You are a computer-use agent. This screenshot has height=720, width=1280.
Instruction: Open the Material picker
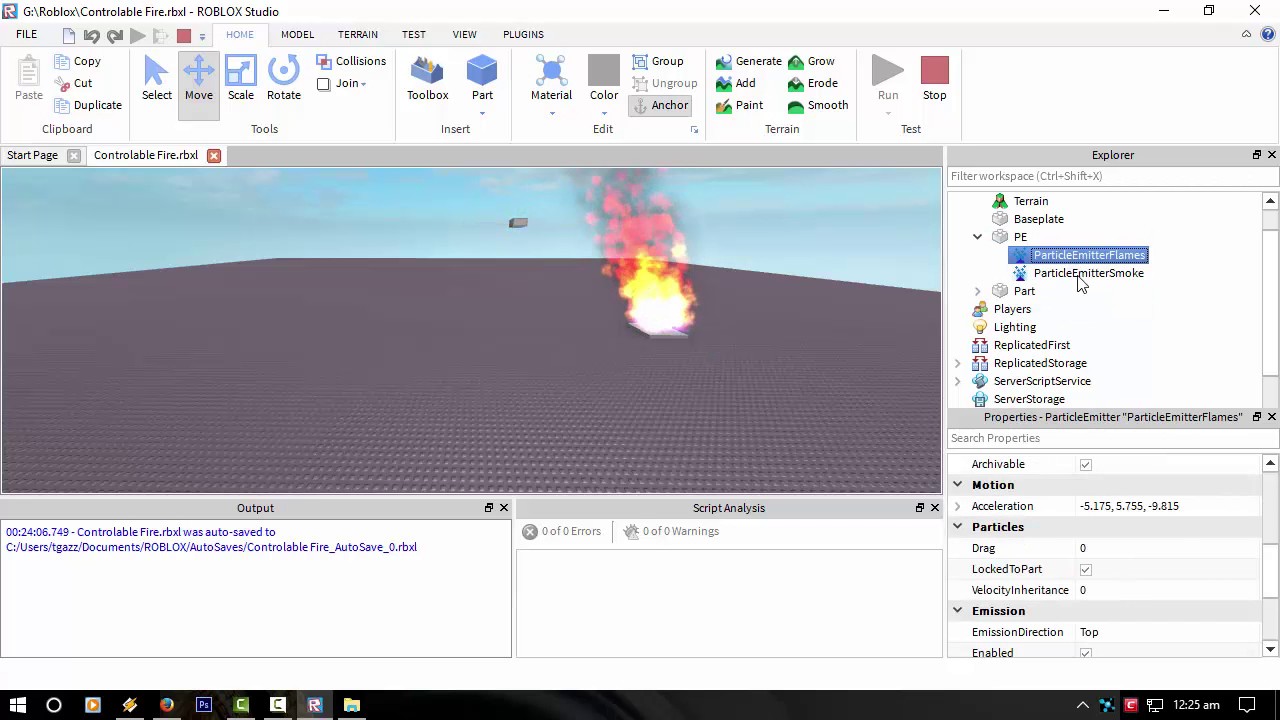tap(551, 80)
